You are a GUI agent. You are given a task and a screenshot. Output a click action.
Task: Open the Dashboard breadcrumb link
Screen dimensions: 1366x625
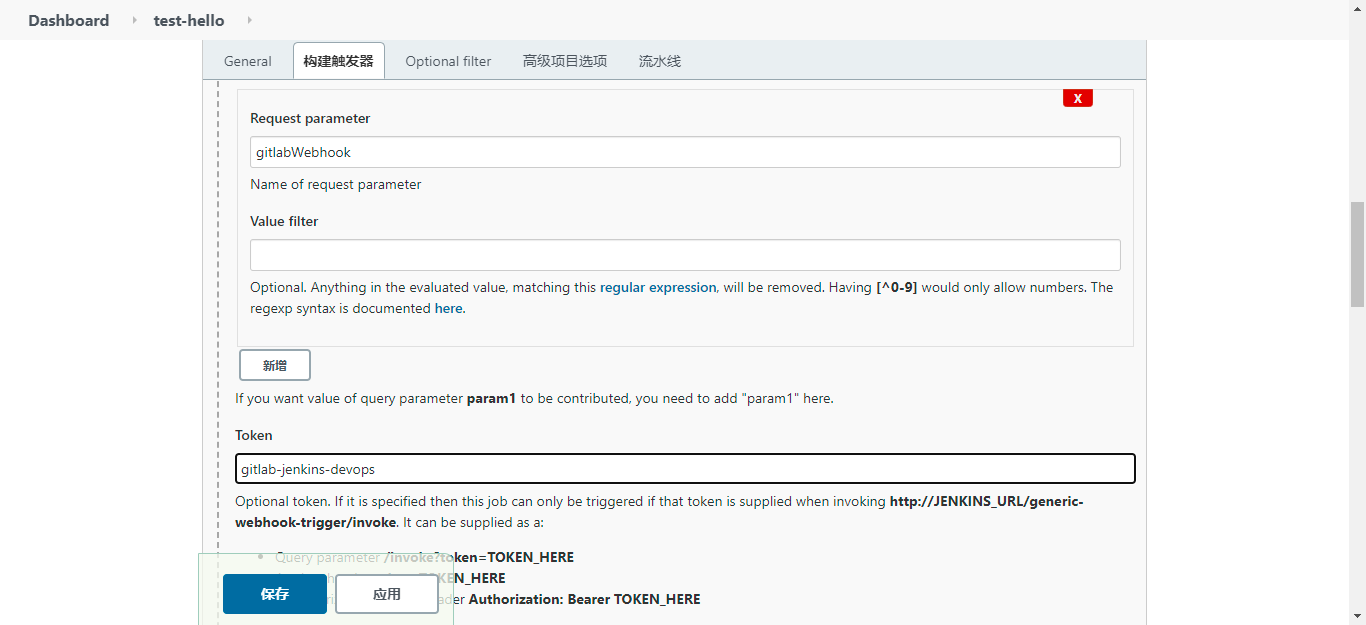pos(68,20)
